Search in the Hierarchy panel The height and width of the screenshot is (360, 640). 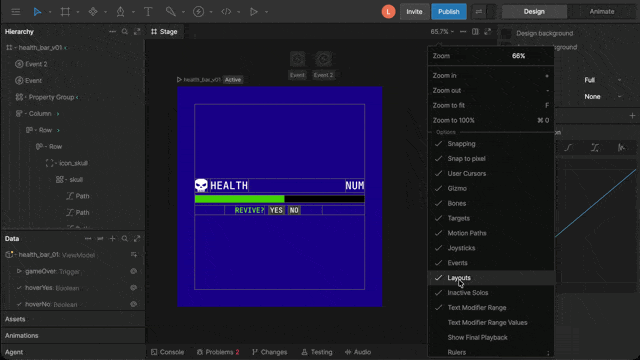[x=125, y=31]
